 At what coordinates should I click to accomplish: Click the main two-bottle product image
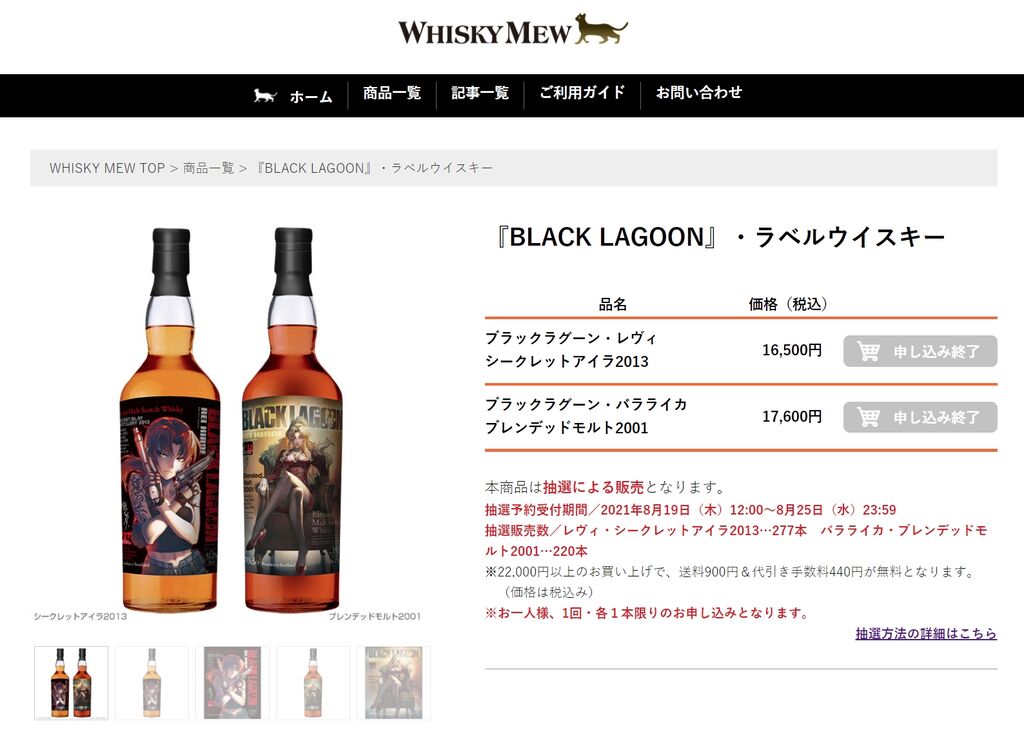pos(229,420)
